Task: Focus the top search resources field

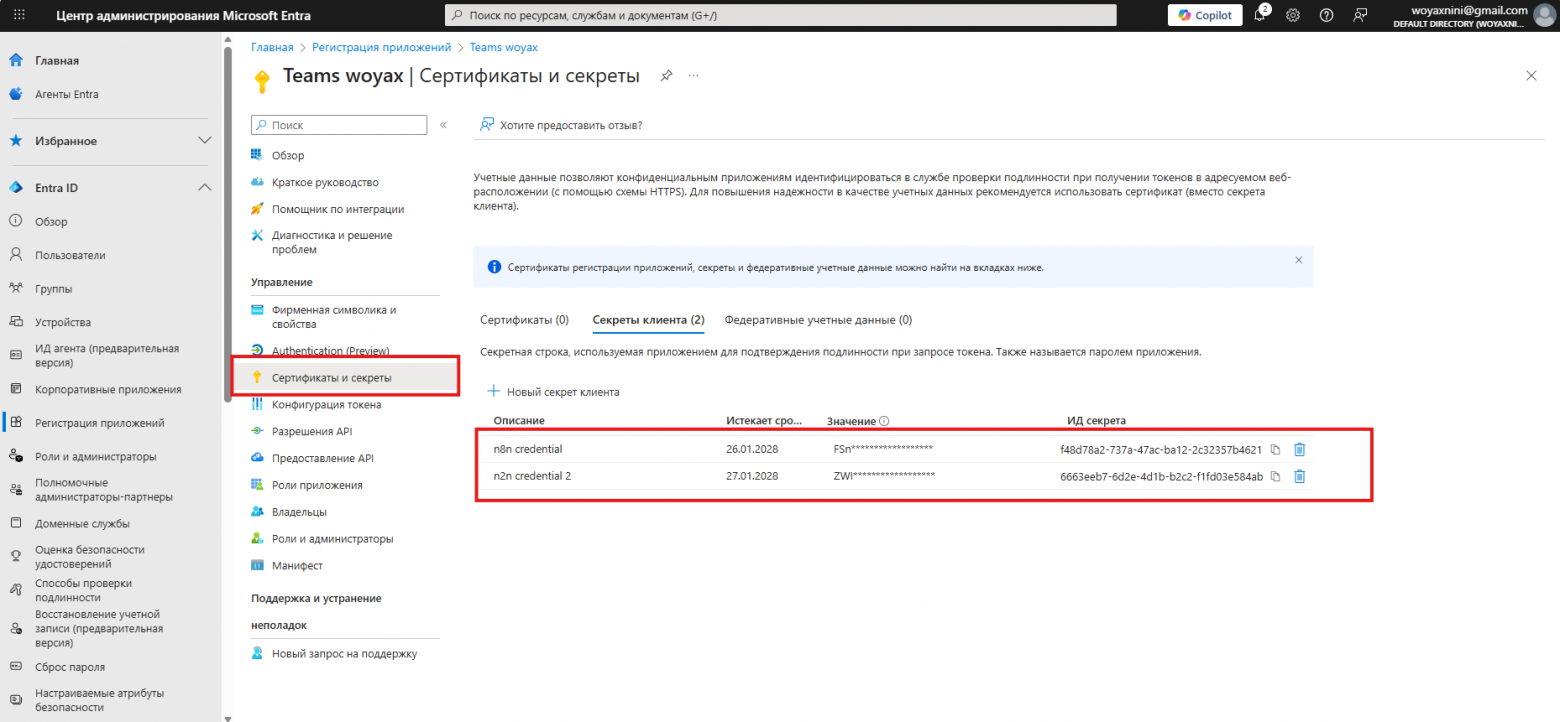Action: 780,15
